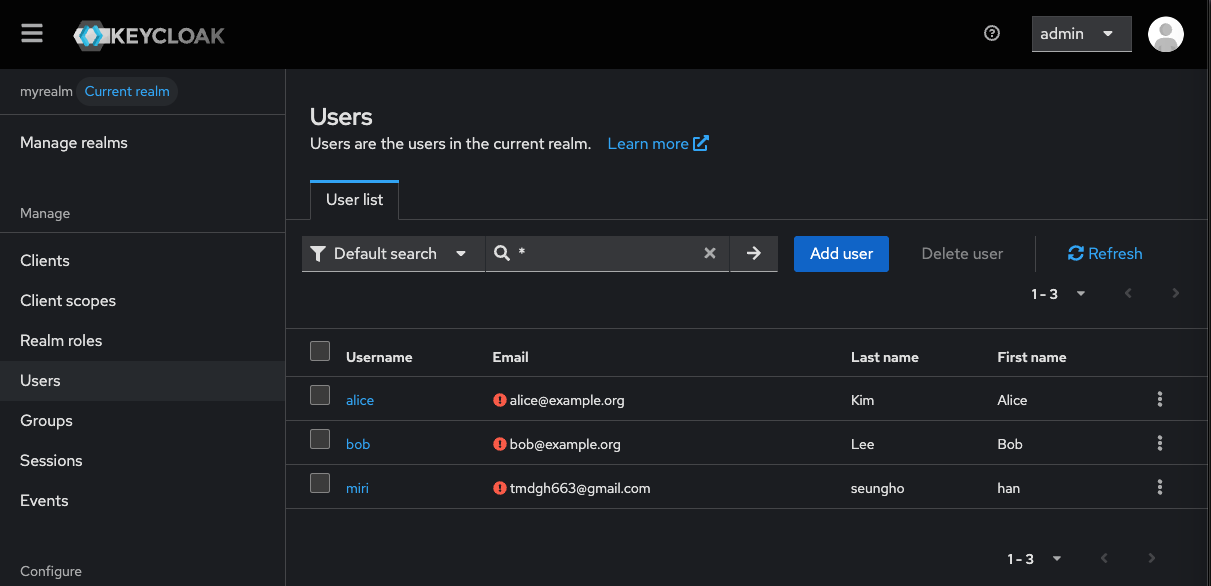Click the Current realm badge
1211x586 pixels.
[x=127, y=92]
